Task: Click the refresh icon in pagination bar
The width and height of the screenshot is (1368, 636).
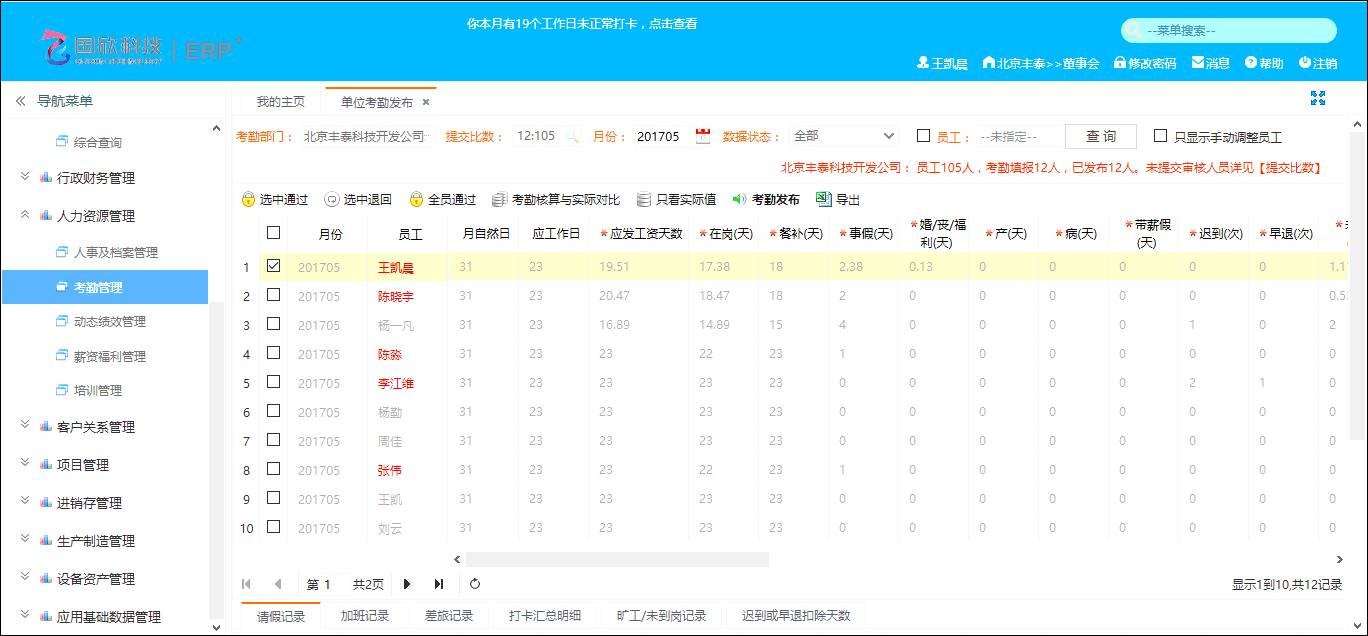Action: click(x=474, y=584)
